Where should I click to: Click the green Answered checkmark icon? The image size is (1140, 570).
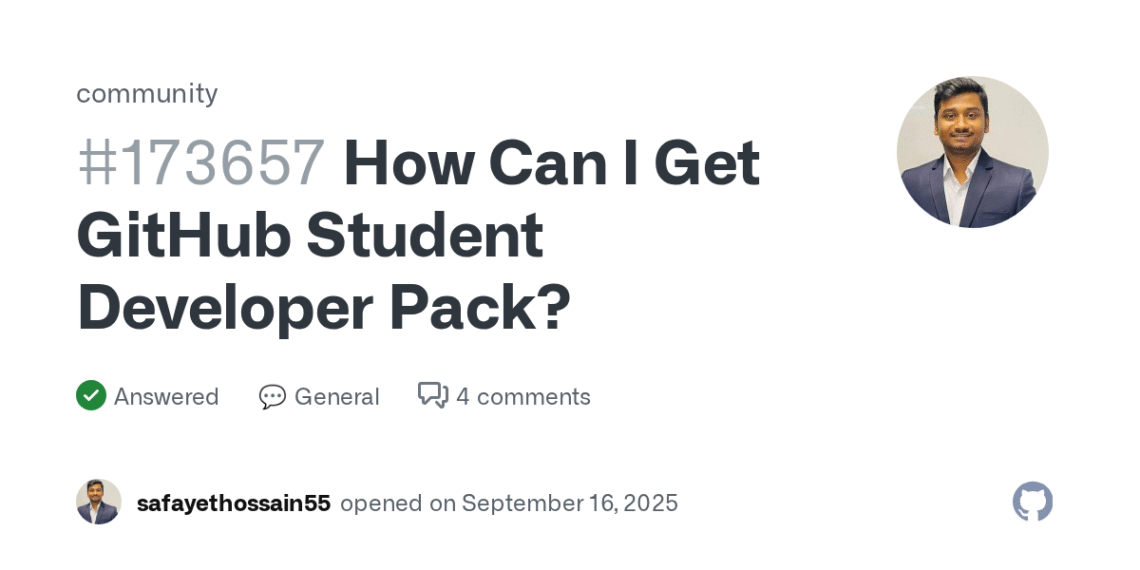pyautogui.click(x=91, y=396)
